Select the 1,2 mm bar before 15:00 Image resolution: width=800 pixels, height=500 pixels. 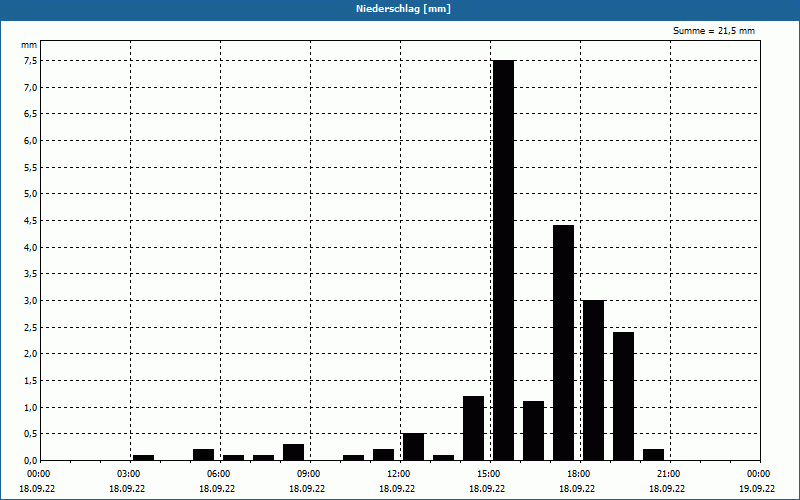[x=473, y=428]
